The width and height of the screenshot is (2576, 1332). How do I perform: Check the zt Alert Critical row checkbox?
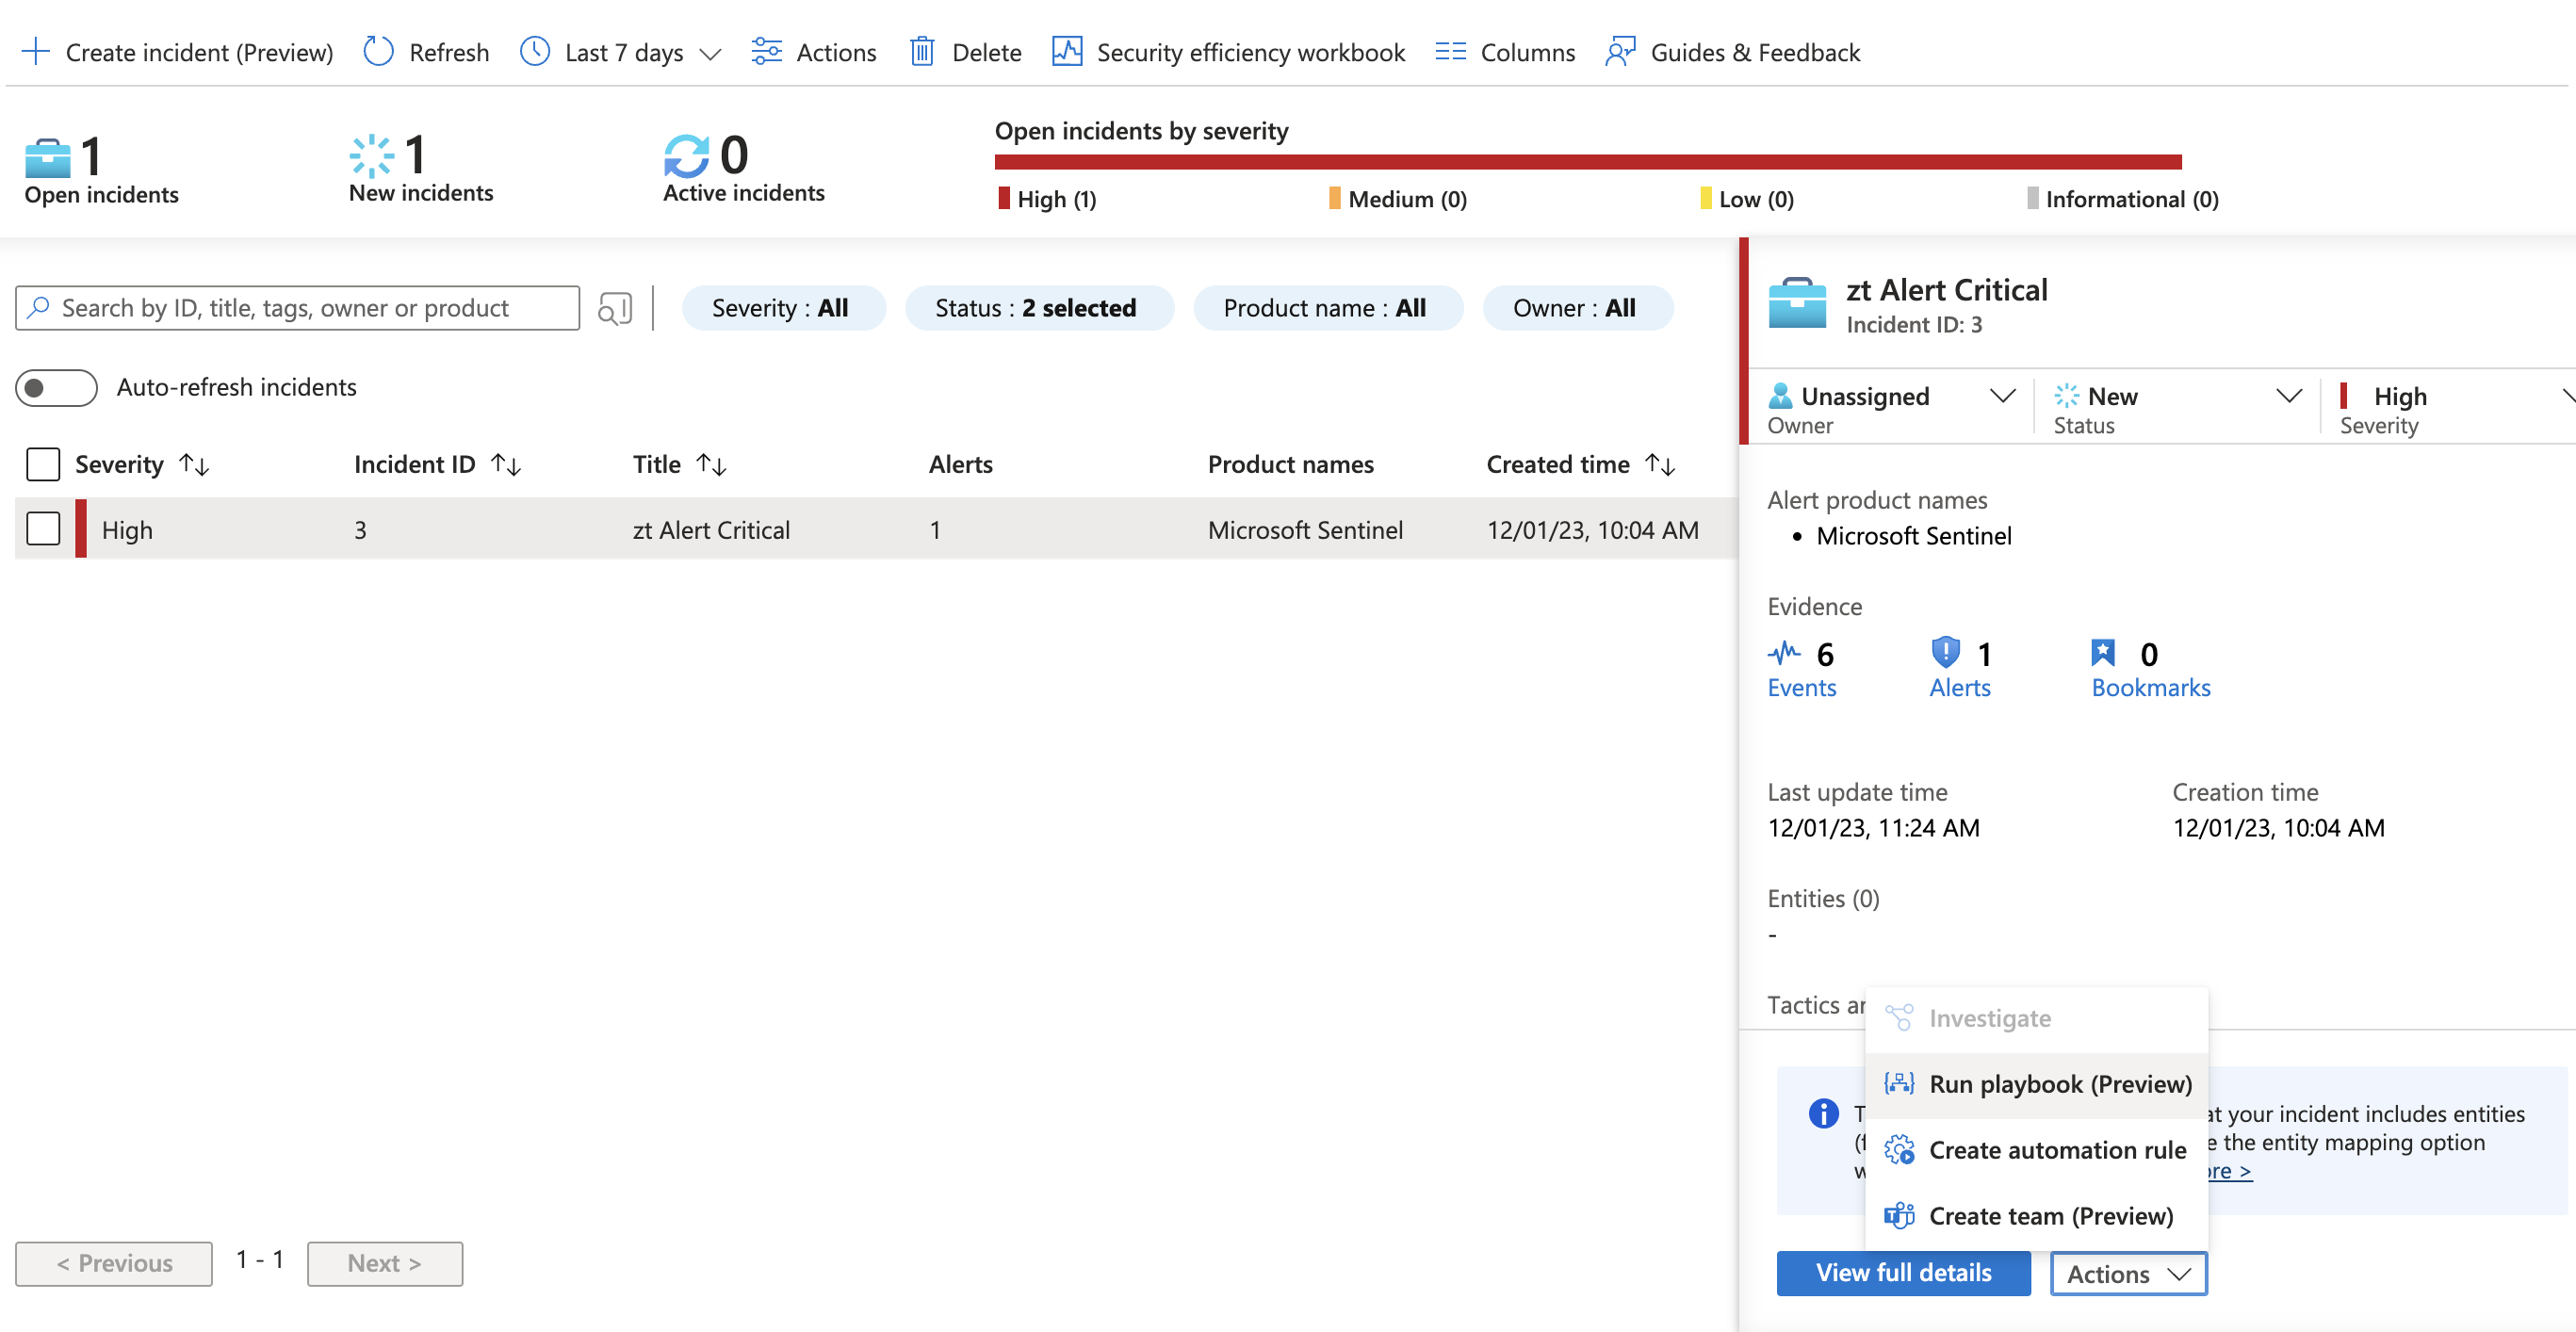43,529
